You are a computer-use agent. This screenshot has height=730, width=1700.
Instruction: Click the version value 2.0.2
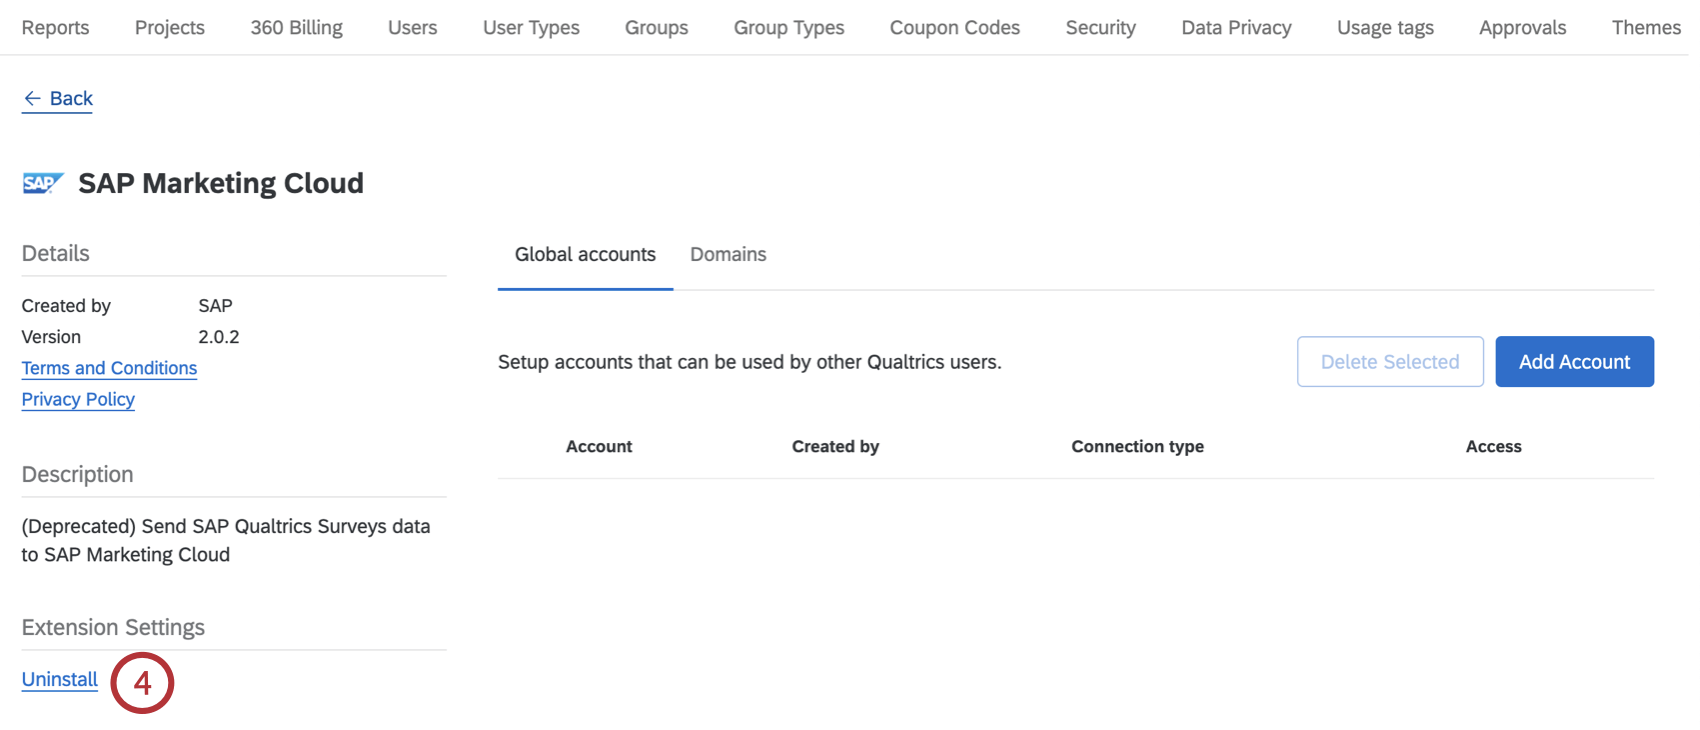[219, 337]
